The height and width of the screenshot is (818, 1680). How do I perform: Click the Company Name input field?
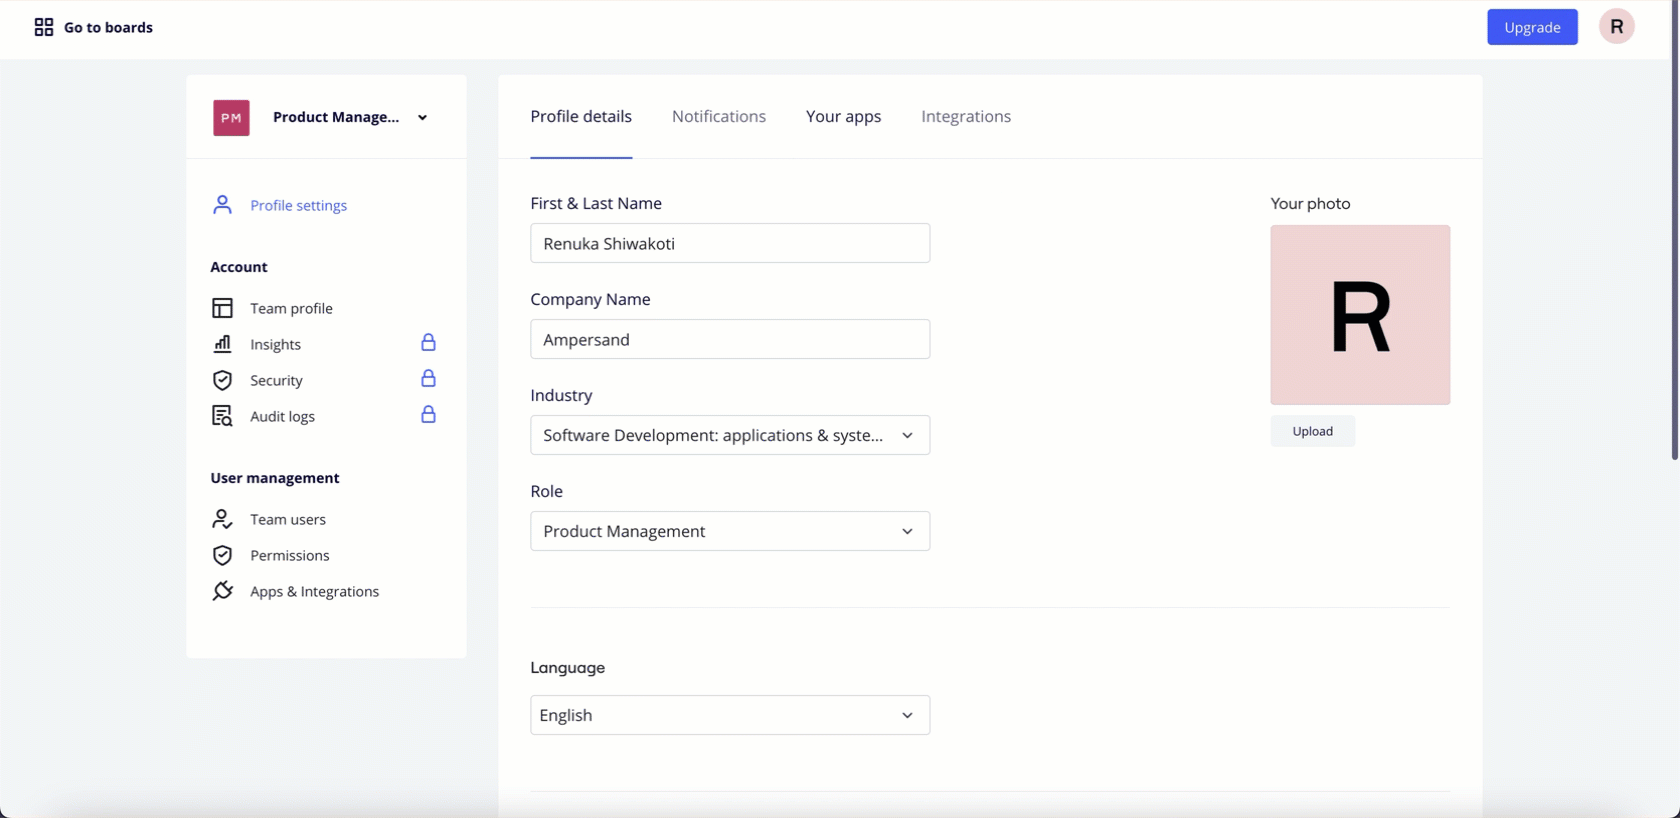(x=730, y=339)
